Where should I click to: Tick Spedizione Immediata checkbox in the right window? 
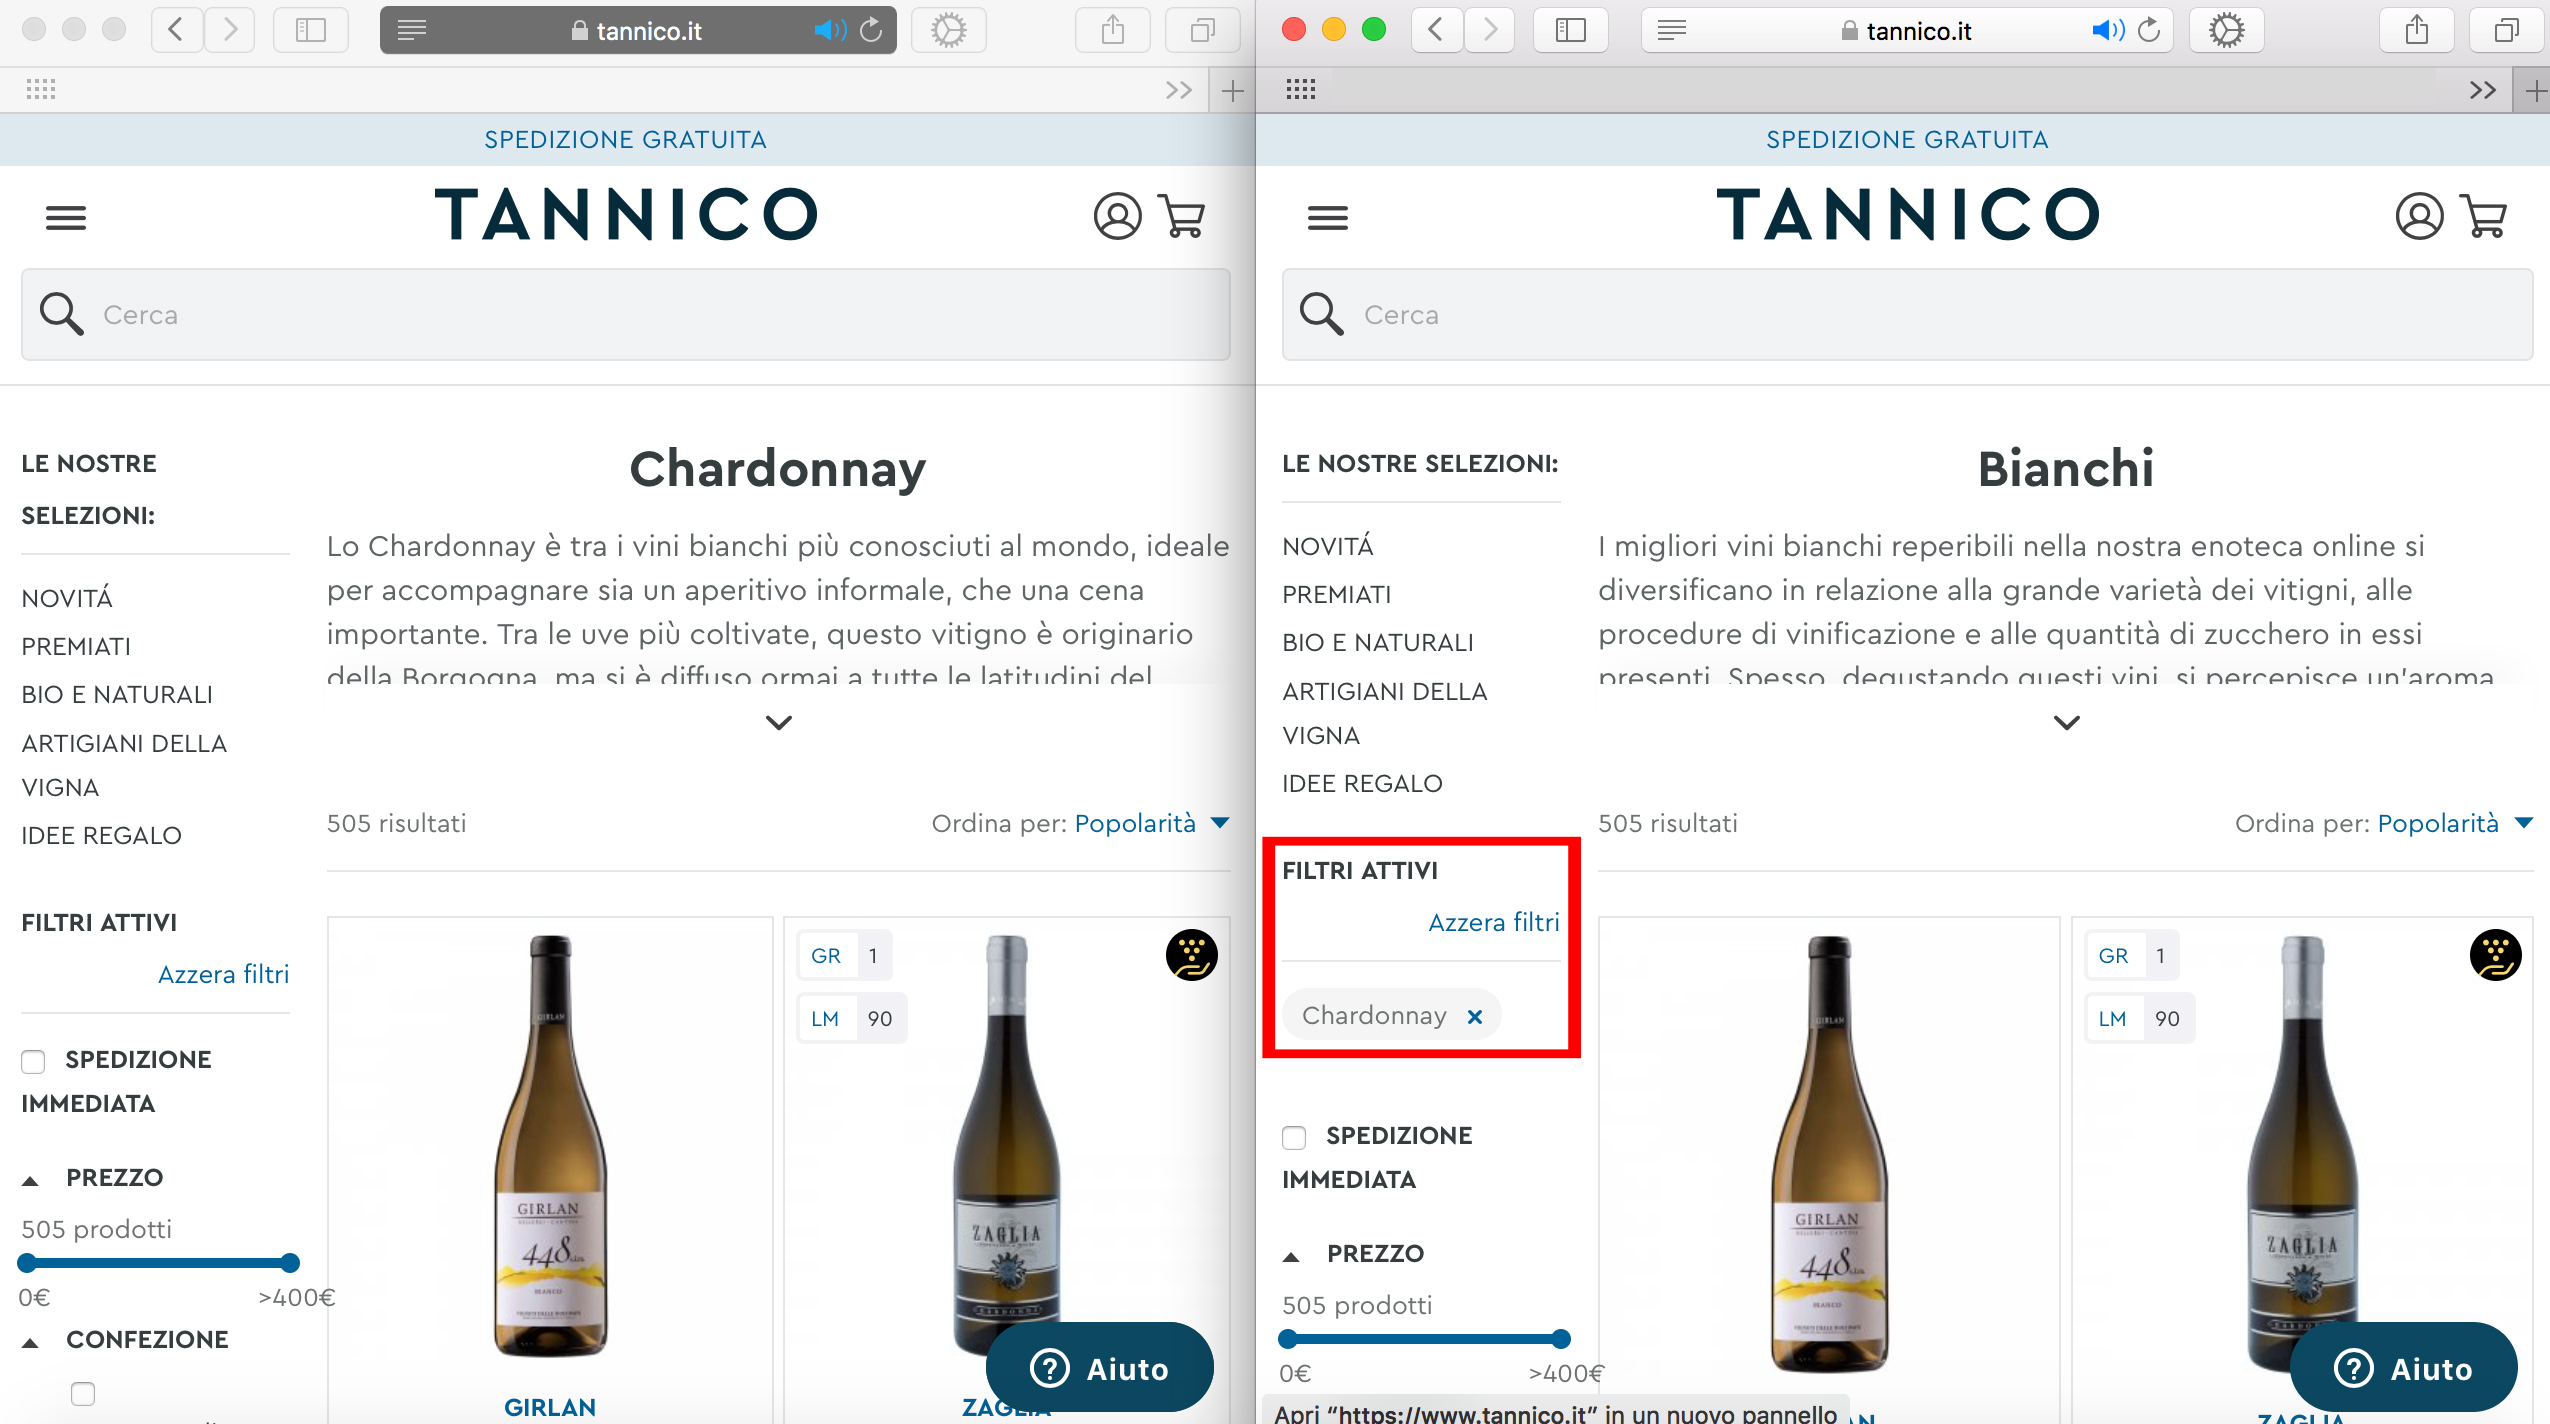click(1294, 1137)
